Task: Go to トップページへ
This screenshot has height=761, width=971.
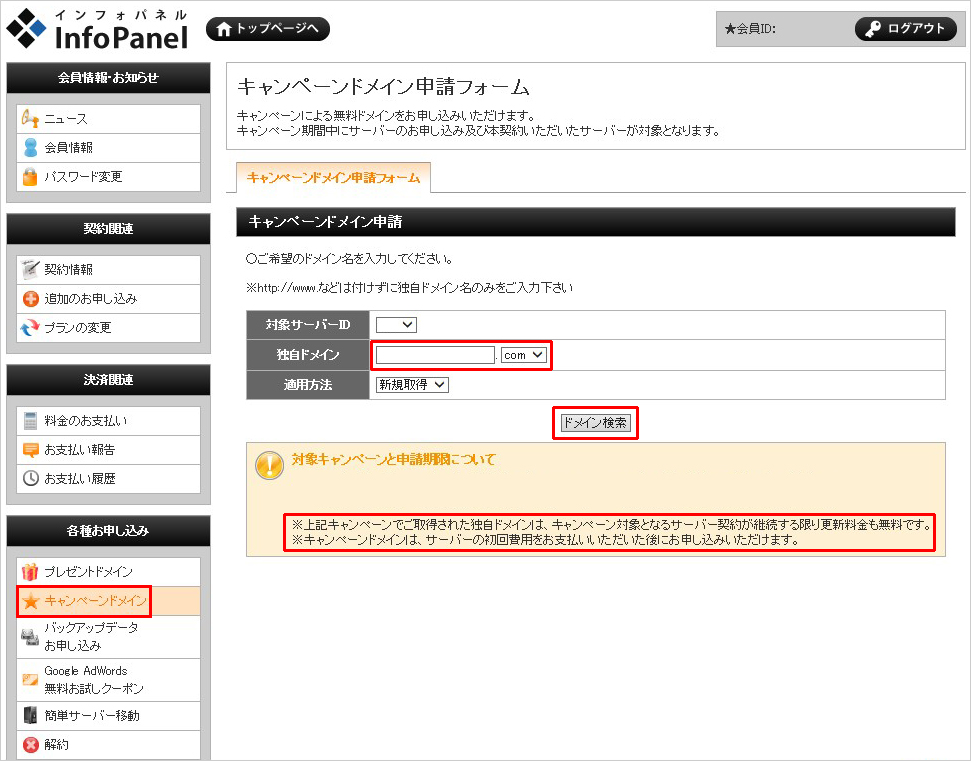Action: (x=267, y=29)
